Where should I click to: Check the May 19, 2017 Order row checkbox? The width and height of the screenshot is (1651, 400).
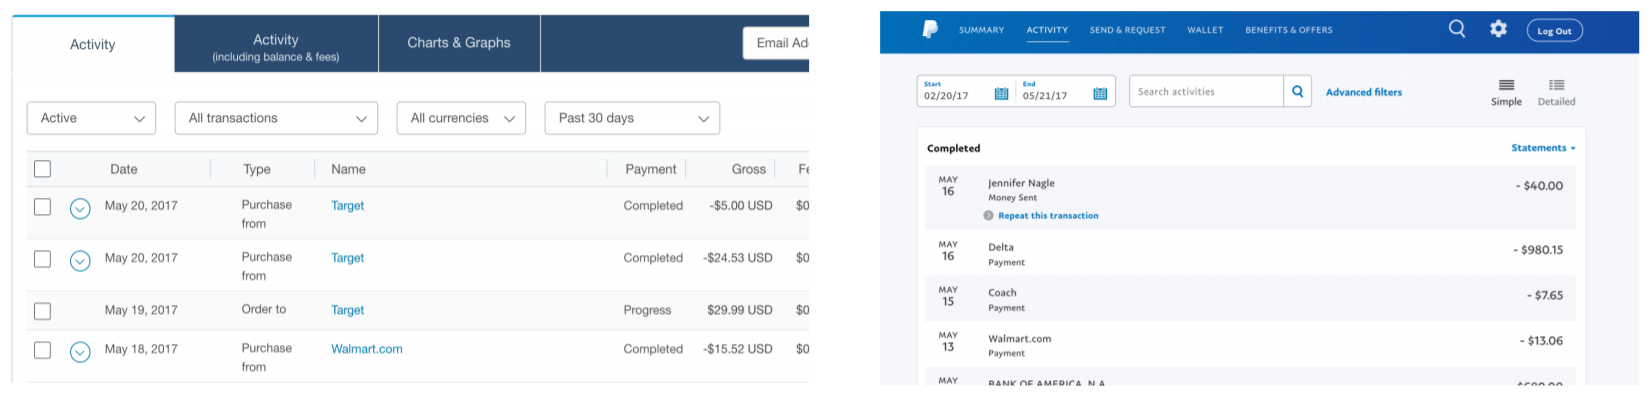[42, 311]
